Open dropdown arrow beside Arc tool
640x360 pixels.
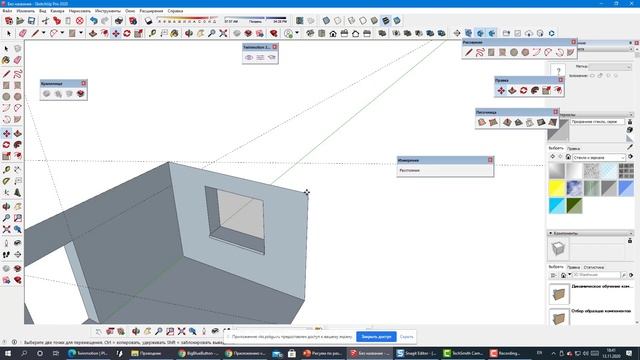(x=62, y=33)
